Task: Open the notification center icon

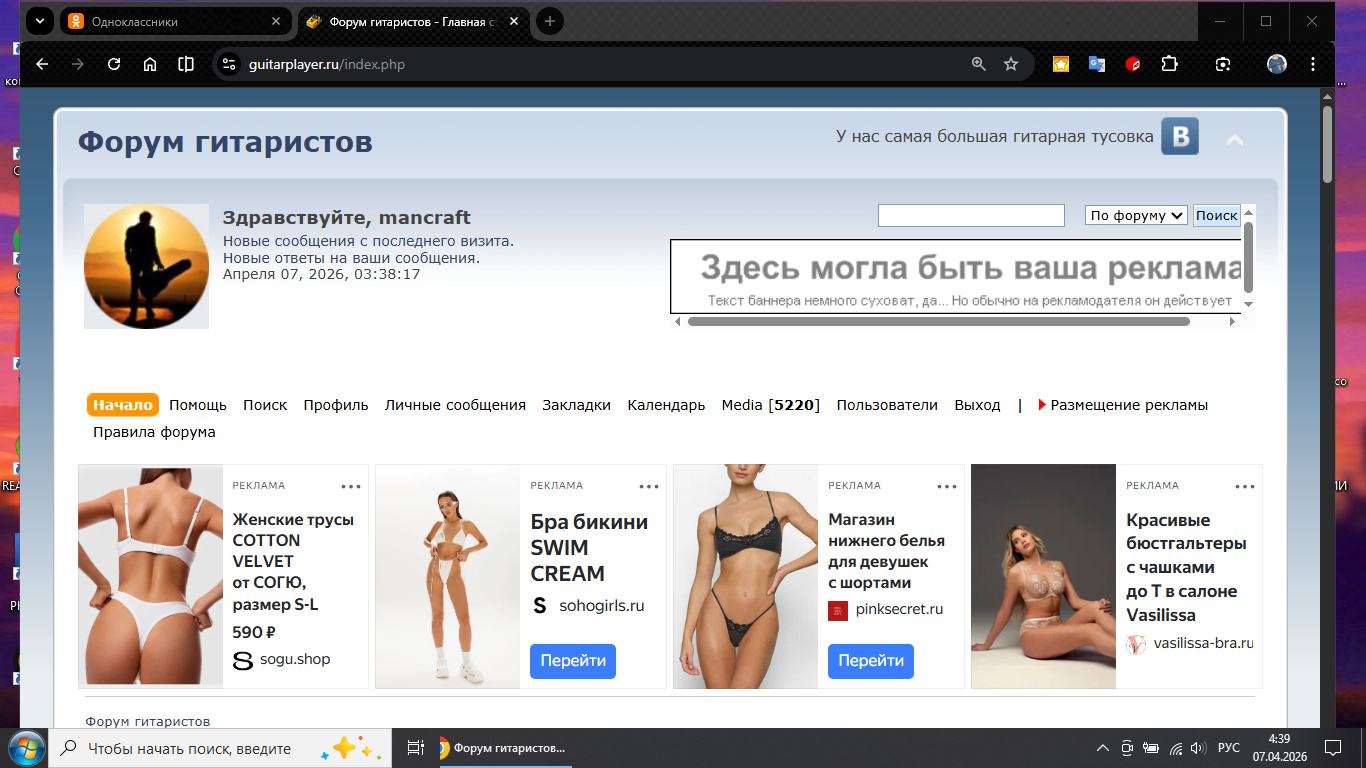Action: [x=1332, y=748]
